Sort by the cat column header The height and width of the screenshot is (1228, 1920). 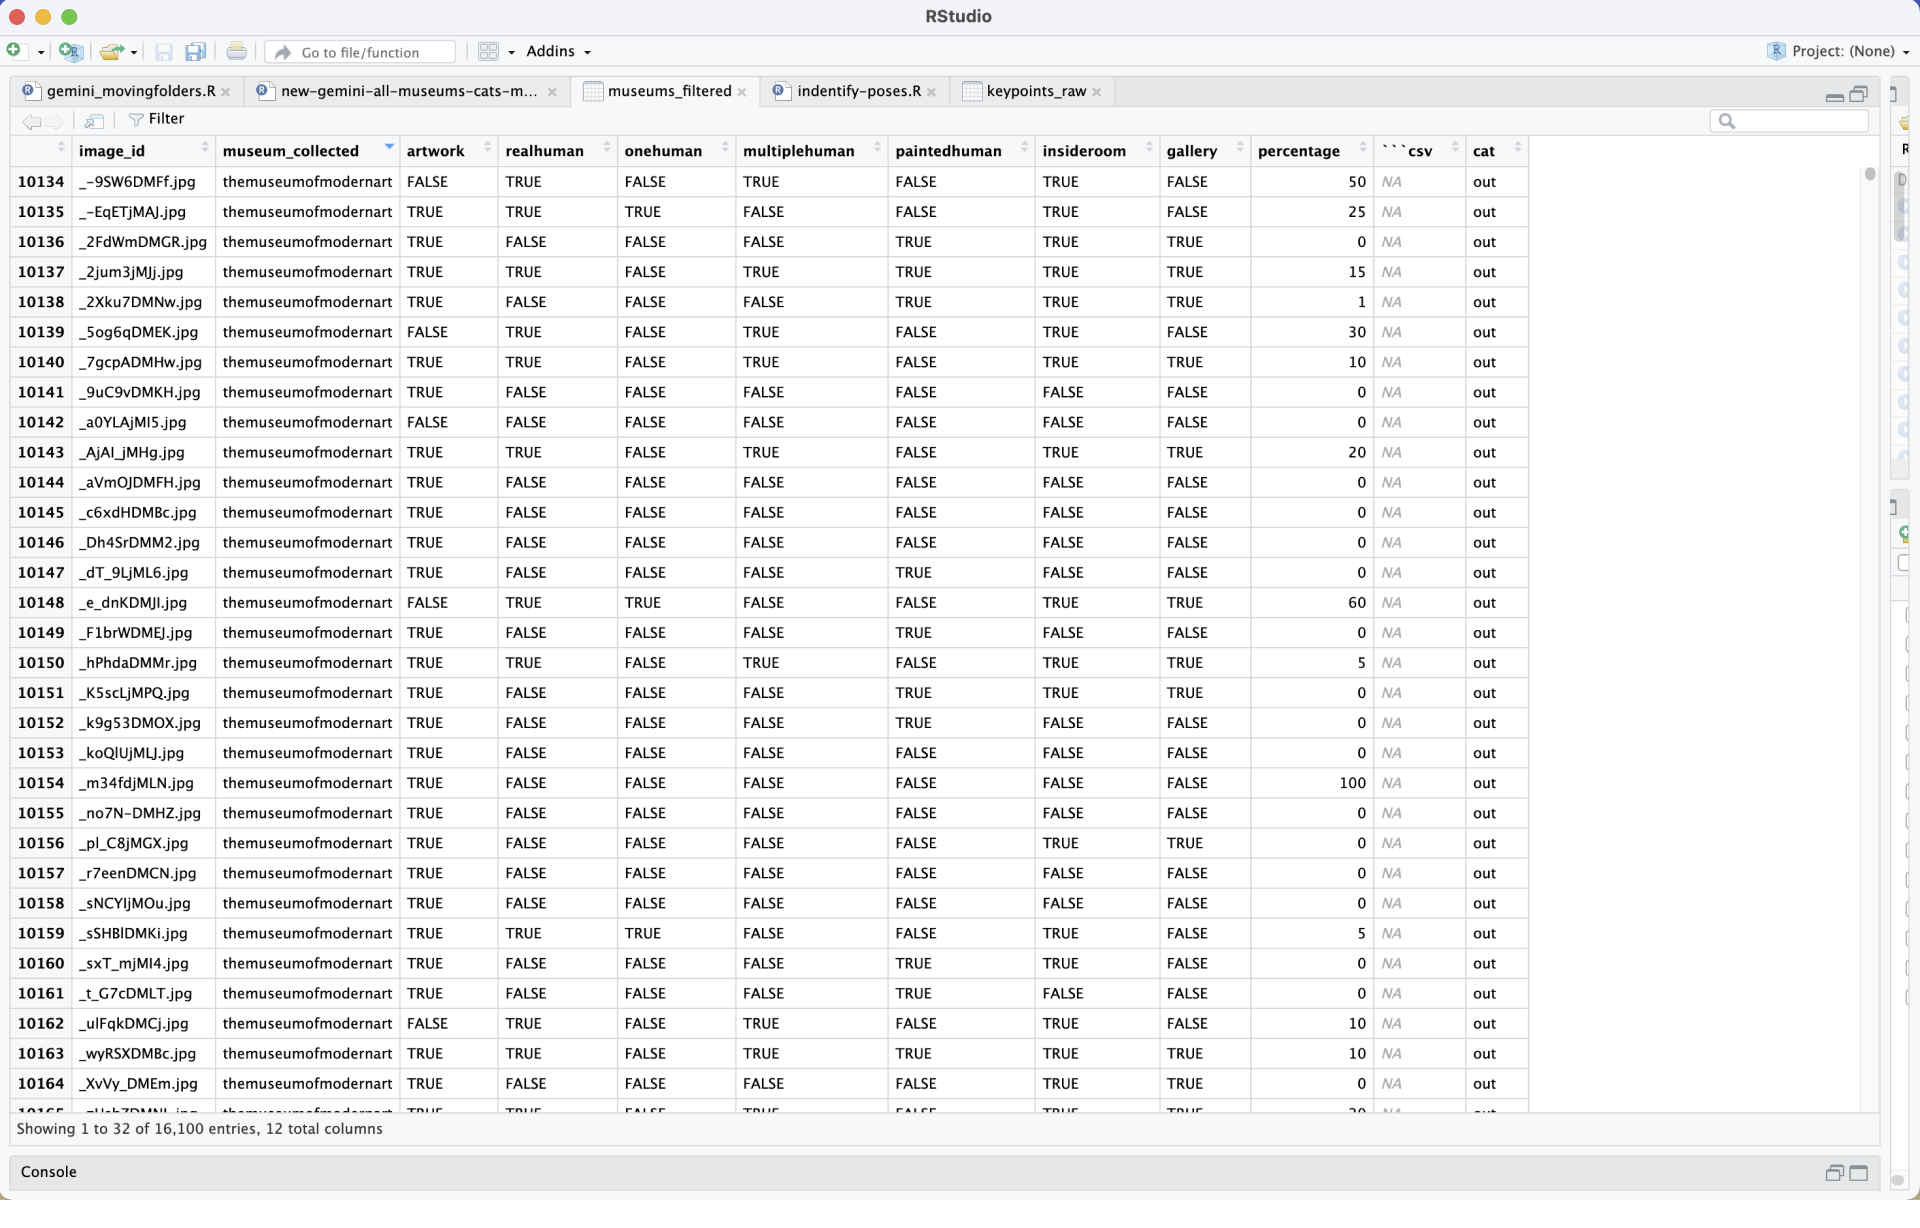[x=1496, y=151]
